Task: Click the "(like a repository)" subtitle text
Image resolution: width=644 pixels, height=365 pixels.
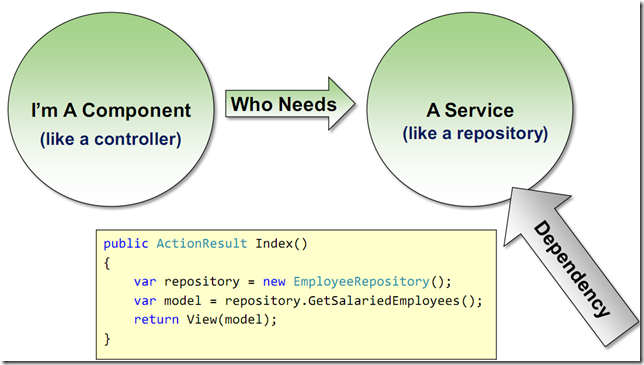Action: point(475,133)
